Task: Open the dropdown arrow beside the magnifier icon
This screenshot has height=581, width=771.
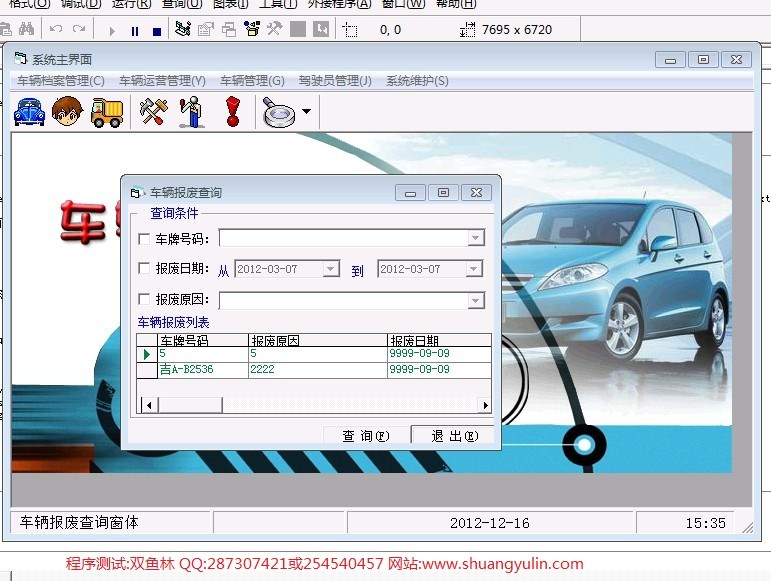Action: [x=307, y=112]
